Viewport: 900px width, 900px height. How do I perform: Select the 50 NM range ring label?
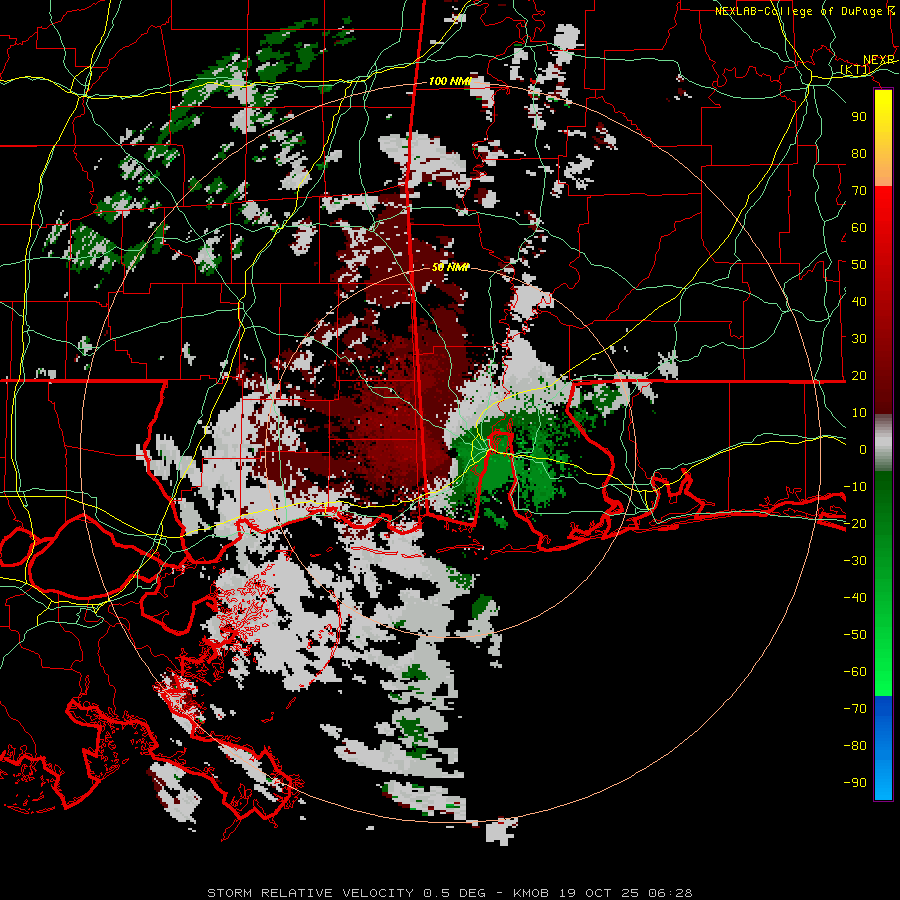pos(451,267)
